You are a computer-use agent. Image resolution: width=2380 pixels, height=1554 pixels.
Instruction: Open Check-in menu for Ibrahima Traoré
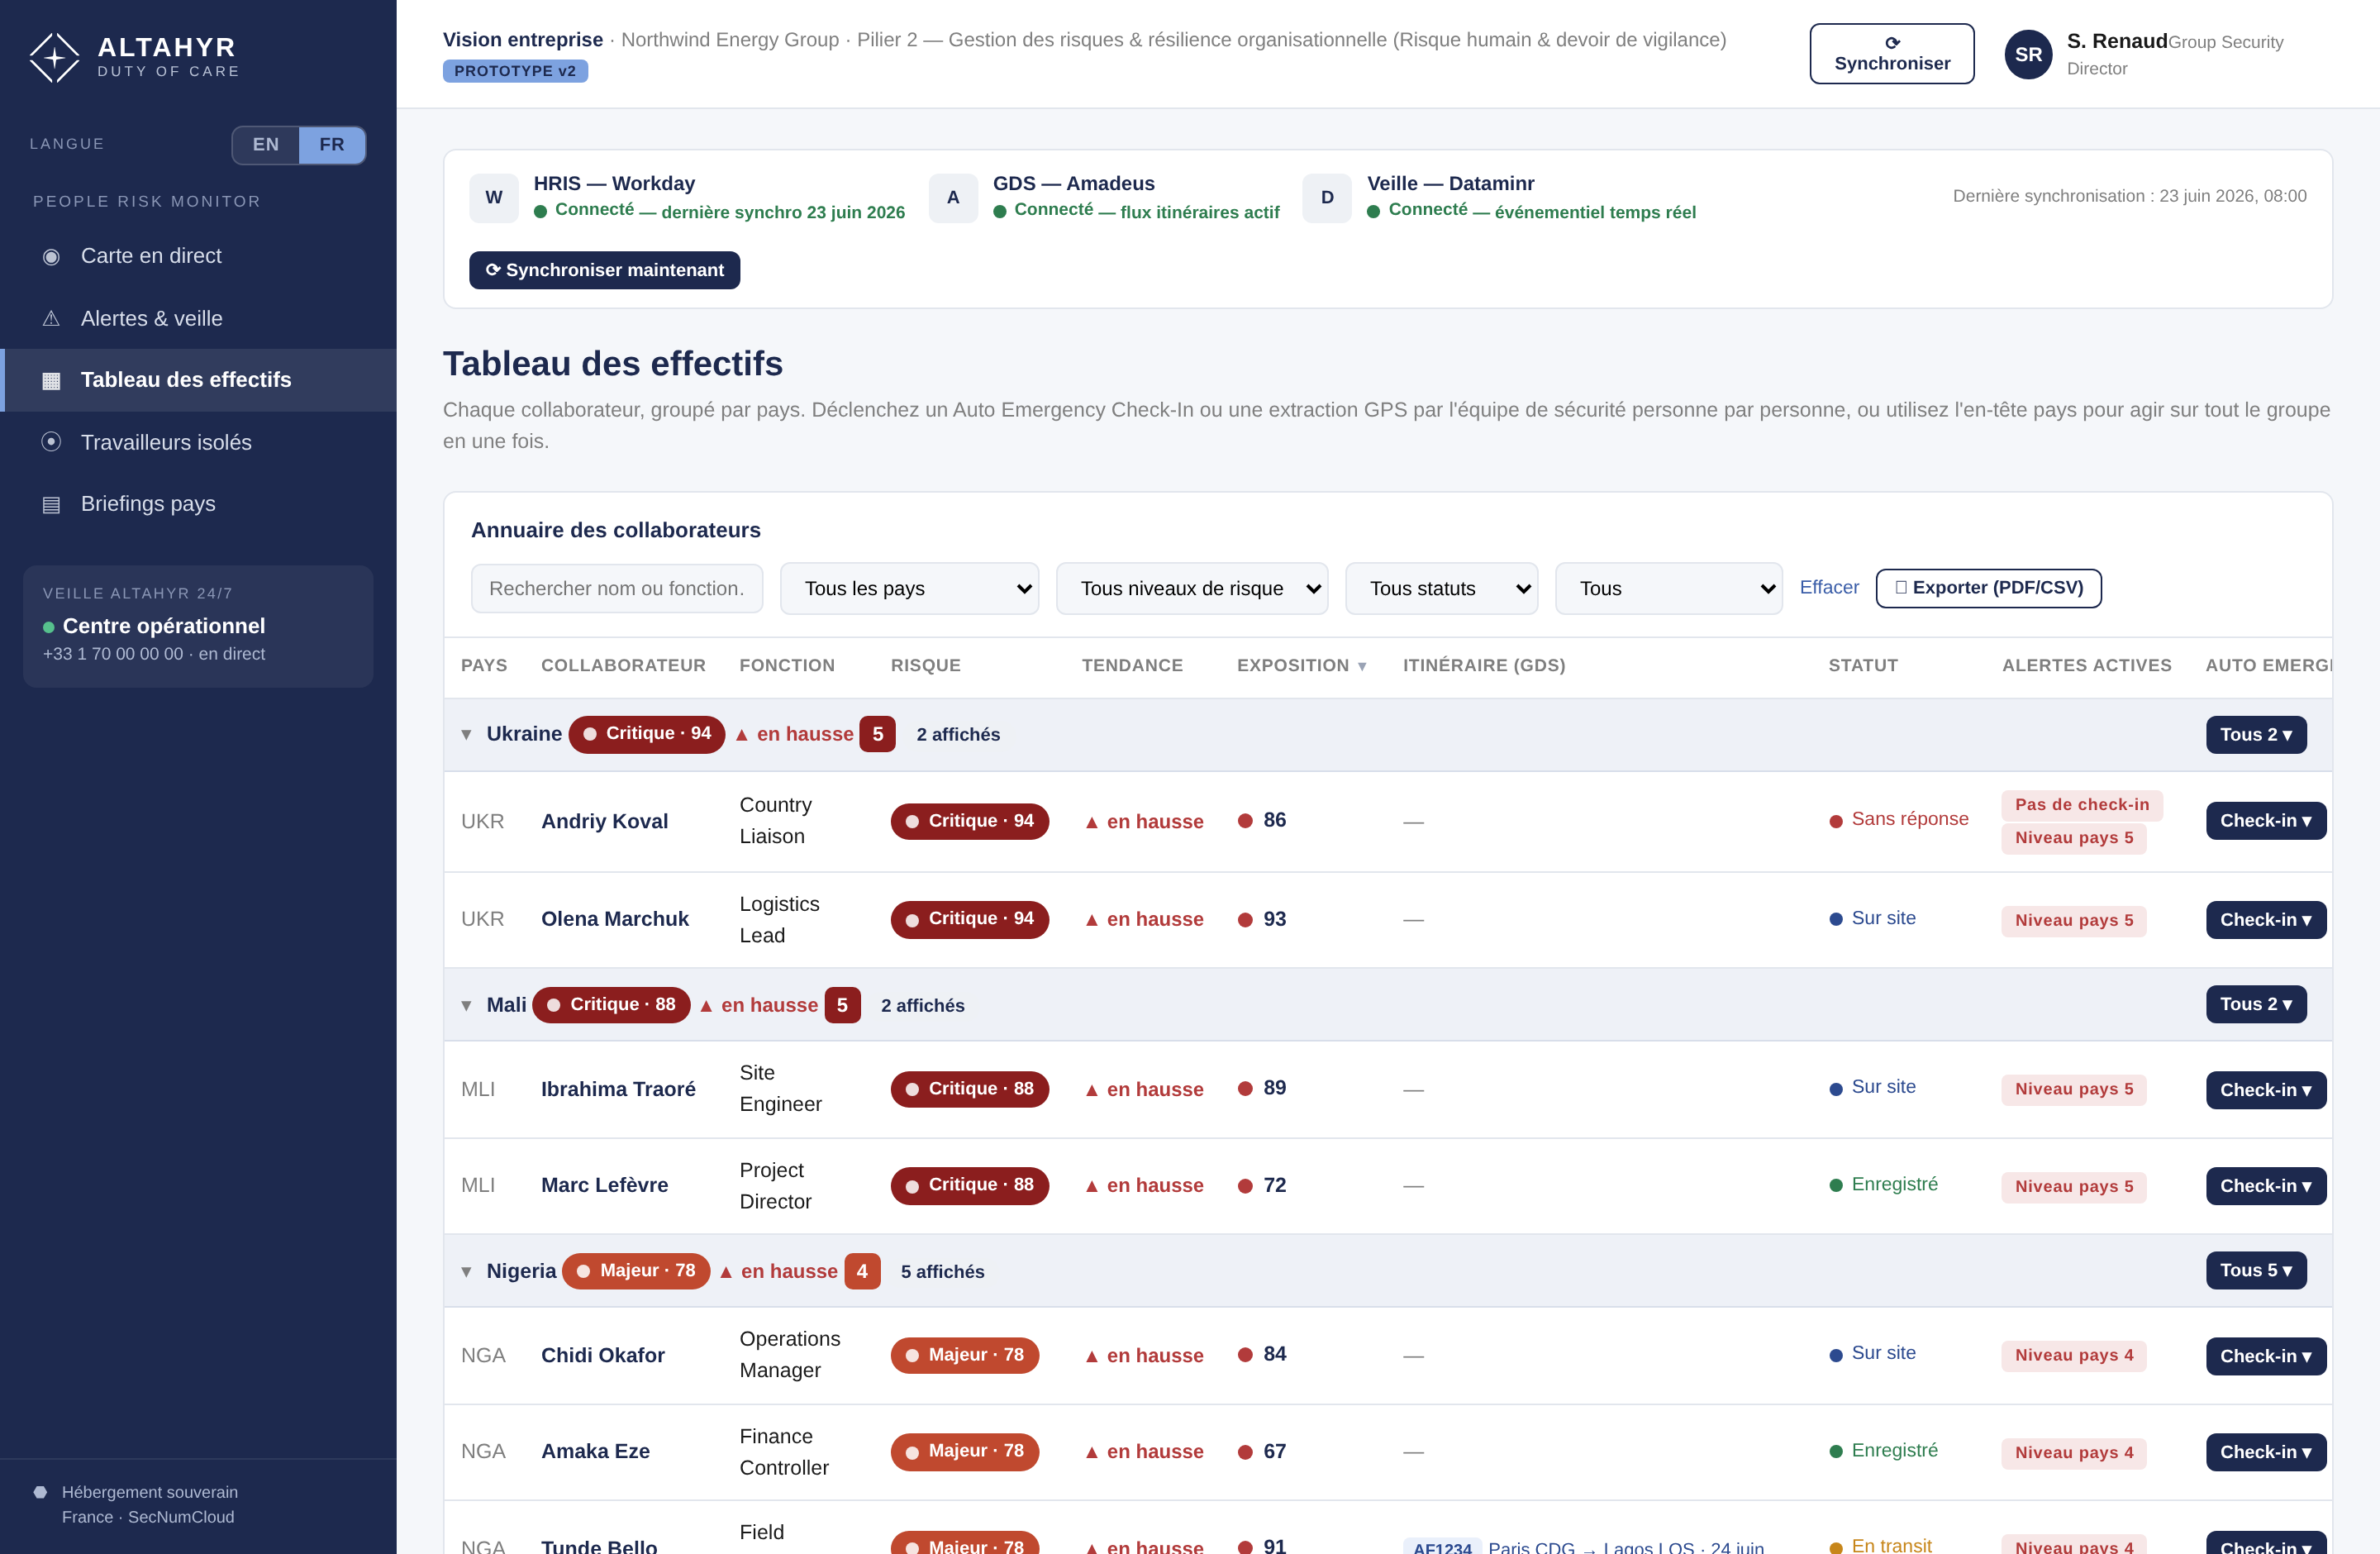point(2266,1090)
